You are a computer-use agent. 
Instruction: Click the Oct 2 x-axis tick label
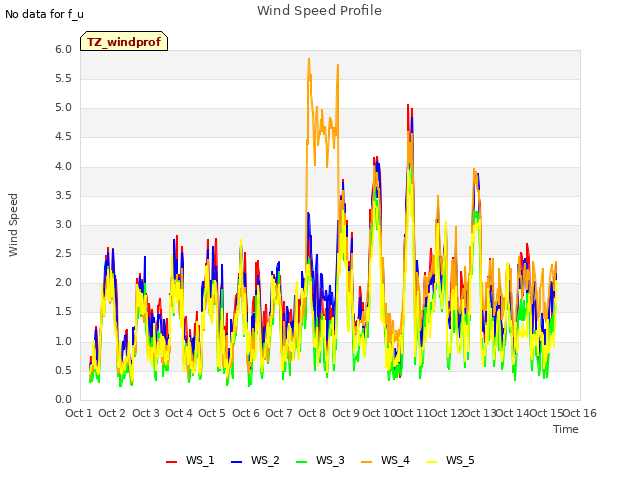(x=112, y=413)
